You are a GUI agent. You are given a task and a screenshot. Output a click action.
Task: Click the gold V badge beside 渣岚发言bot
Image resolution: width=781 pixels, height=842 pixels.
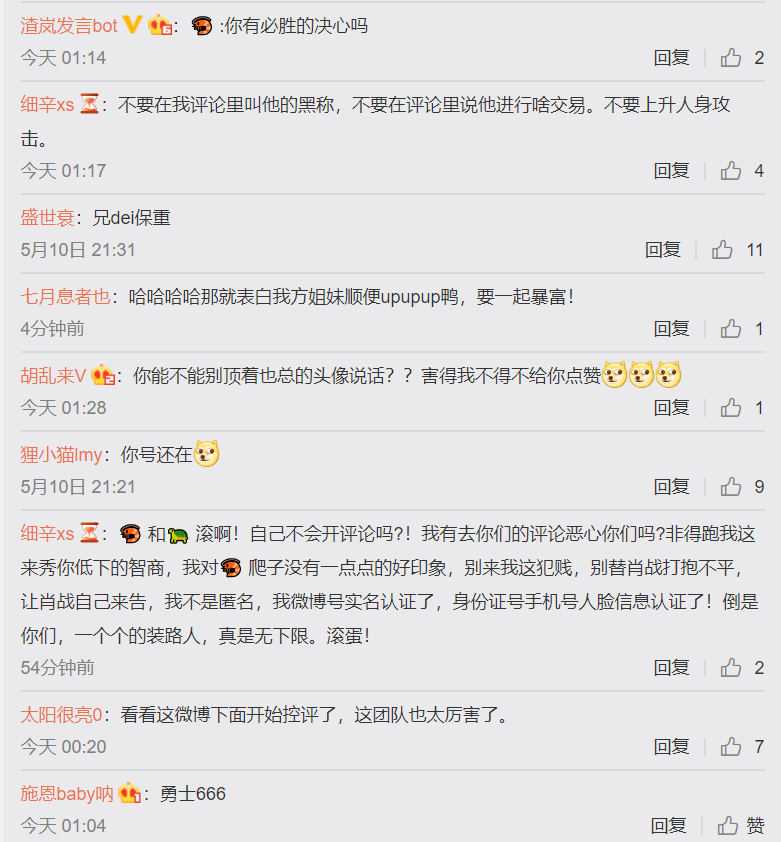(132, 25)
